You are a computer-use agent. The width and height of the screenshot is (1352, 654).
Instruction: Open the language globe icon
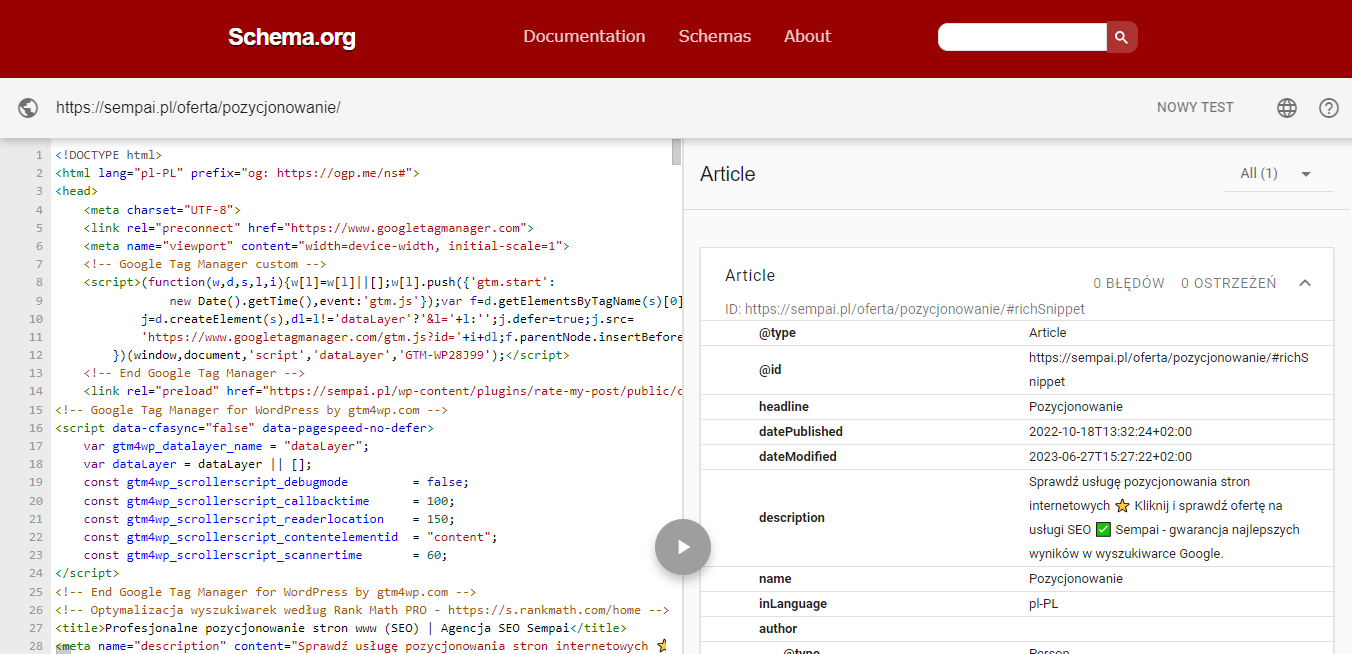coord(1287,108)
